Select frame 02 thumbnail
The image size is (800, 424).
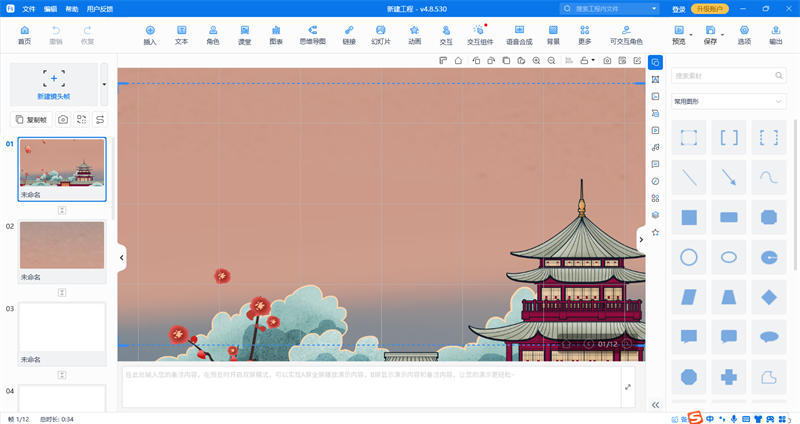(62, 245)
